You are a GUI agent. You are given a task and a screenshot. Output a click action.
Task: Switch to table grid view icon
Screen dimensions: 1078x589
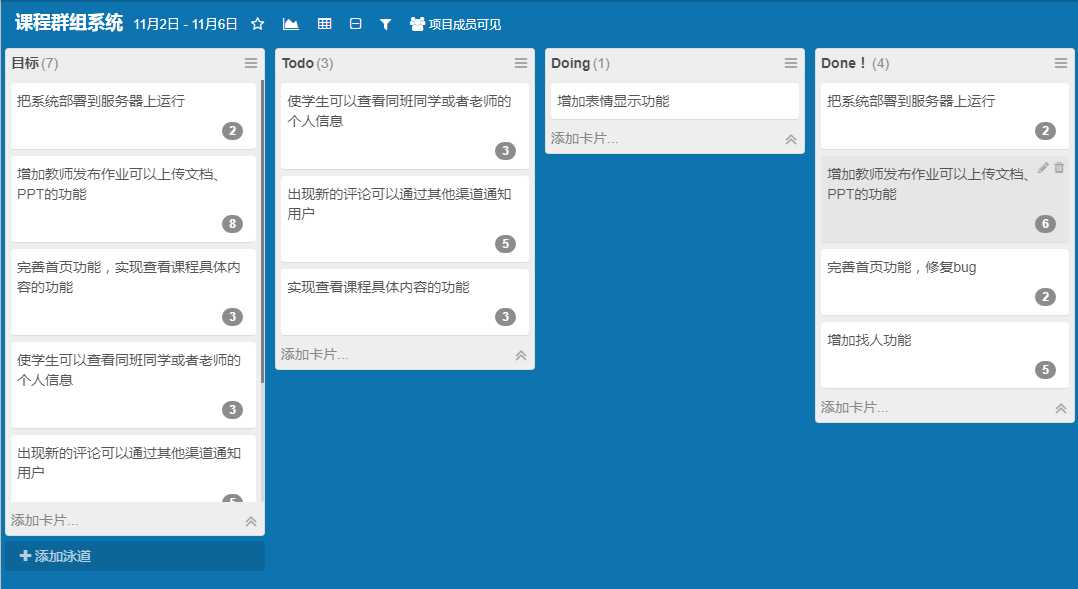coord(324,24)
